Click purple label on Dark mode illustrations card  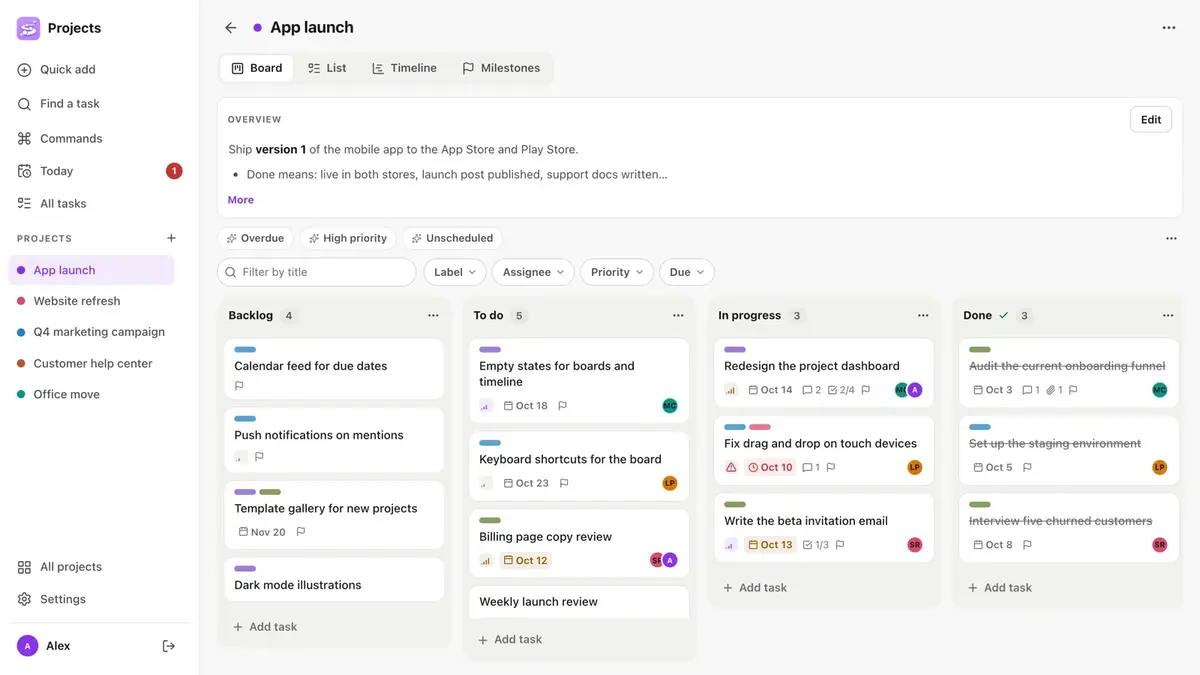(245, 569)
